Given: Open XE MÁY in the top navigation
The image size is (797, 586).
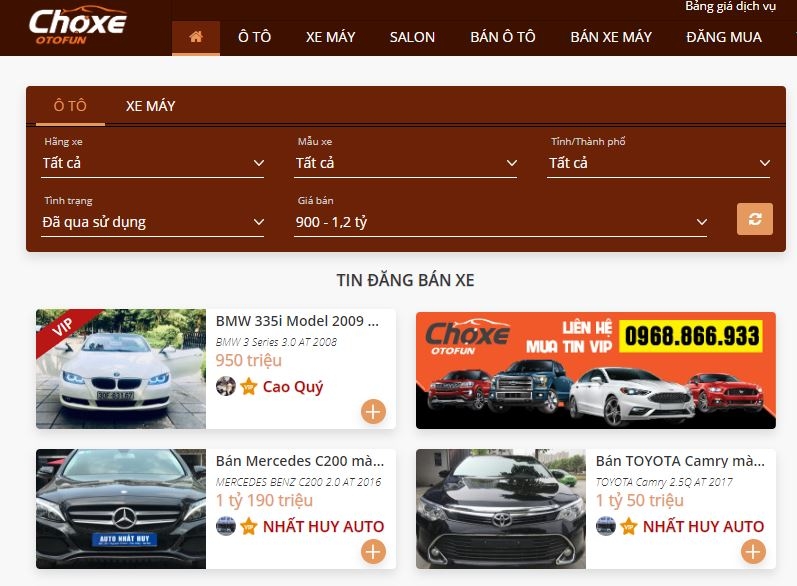Looking at the screenshot, I should coord(330,37).
